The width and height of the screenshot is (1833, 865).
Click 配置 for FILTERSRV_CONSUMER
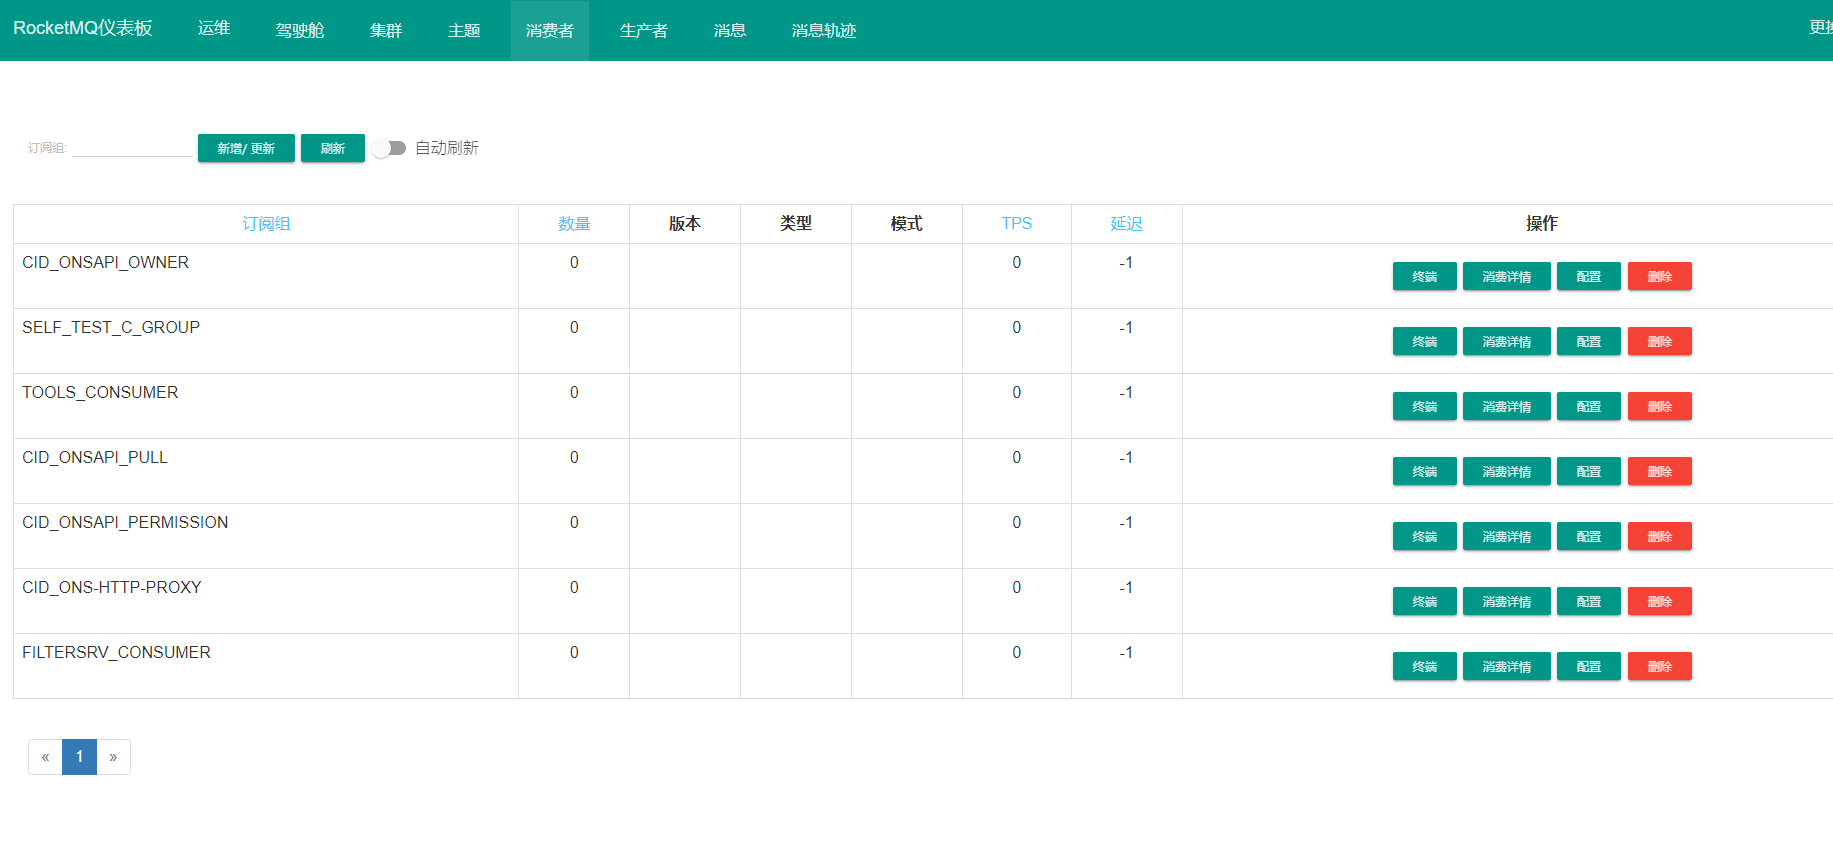1589,666
